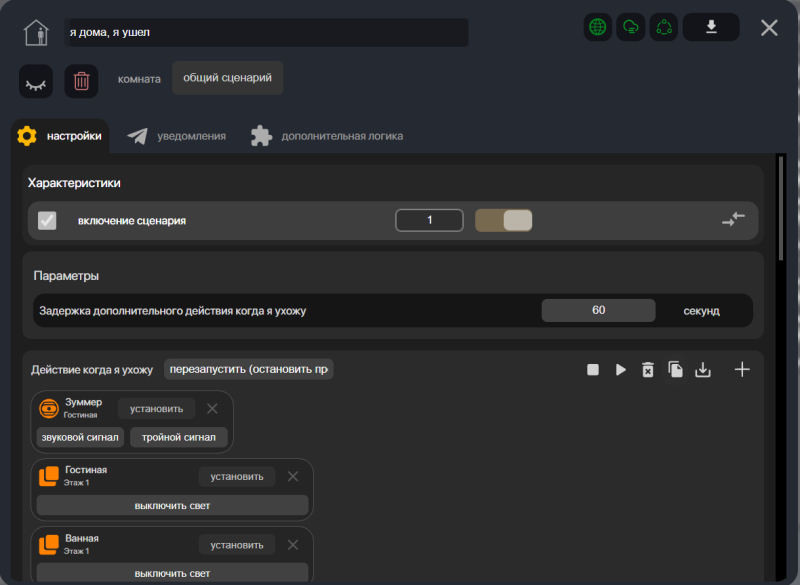
Task: Click the scenario name field 'я дома, я ушел'
Action: (266, 33)
